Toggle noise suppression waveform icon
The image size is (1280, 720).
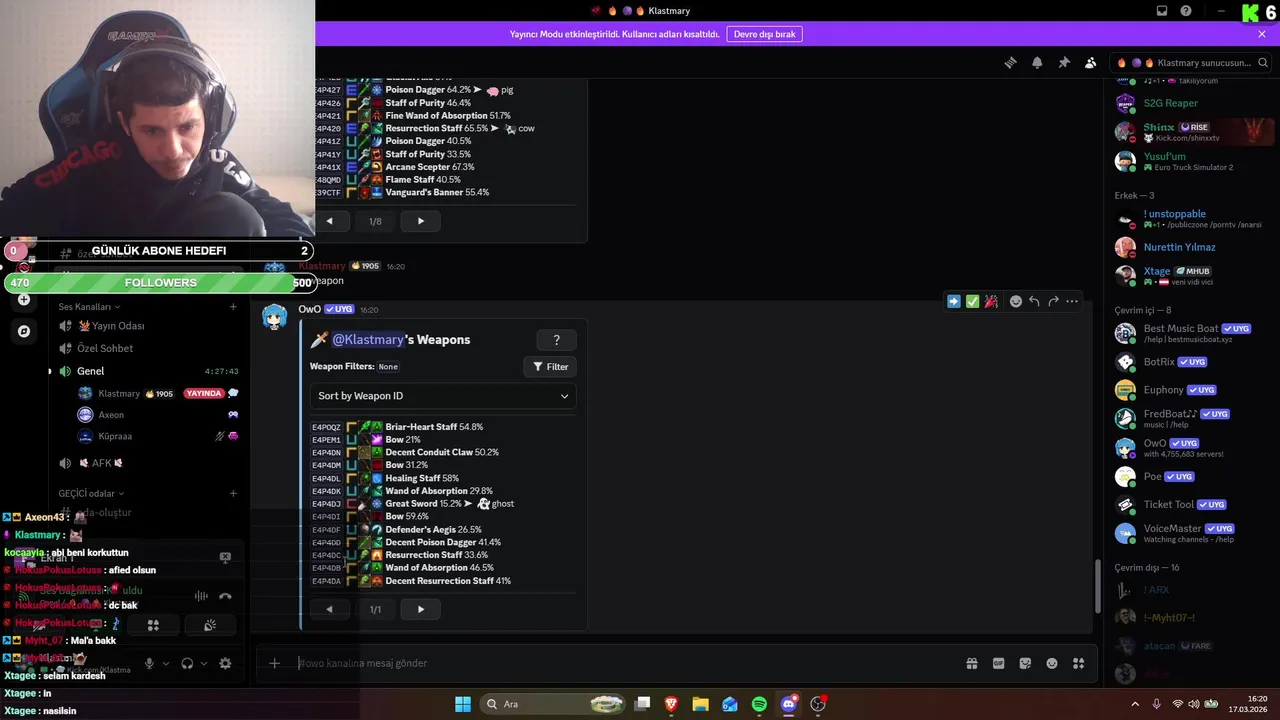pos(201,596)
